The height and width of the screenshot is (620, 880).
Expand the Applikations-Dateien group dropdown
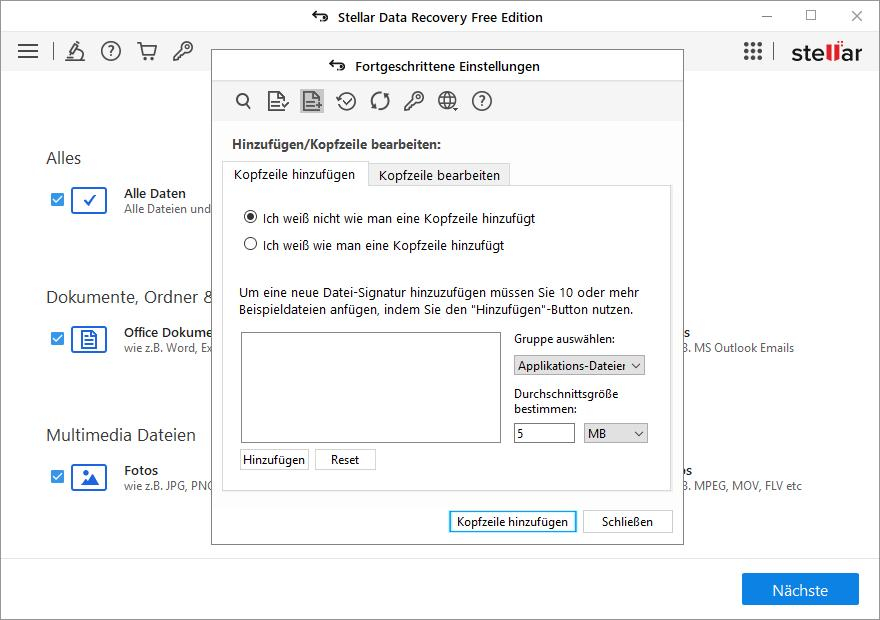click(579, 366)
